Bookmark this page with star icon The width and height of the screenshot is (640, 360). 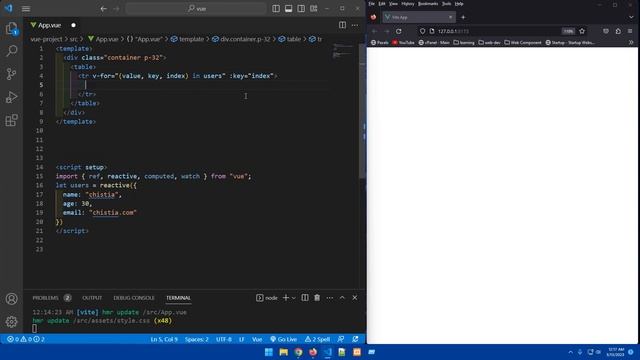point(582,31)
